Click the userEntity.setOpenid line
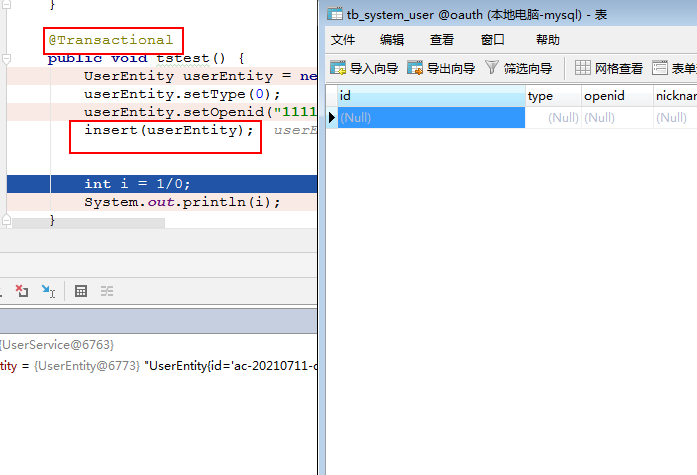Screen dimensions: 697x475 pos(200,112)
